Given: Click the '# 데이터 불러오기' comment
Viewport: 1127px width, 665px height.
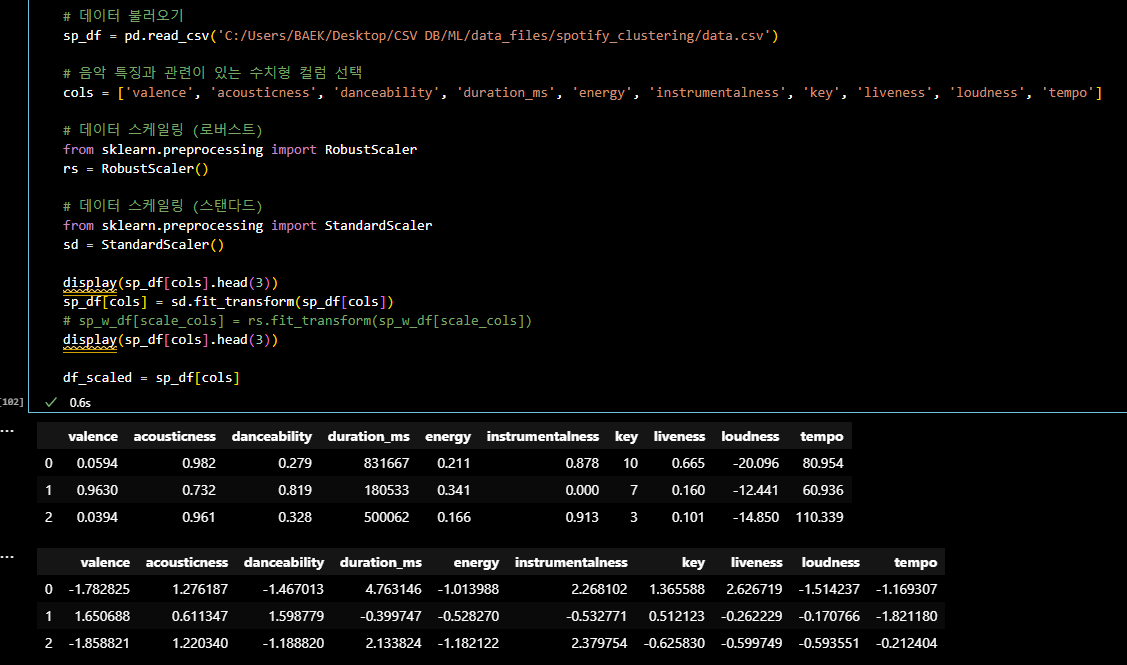Looking at the screenshot, I should tap(124, 15).
